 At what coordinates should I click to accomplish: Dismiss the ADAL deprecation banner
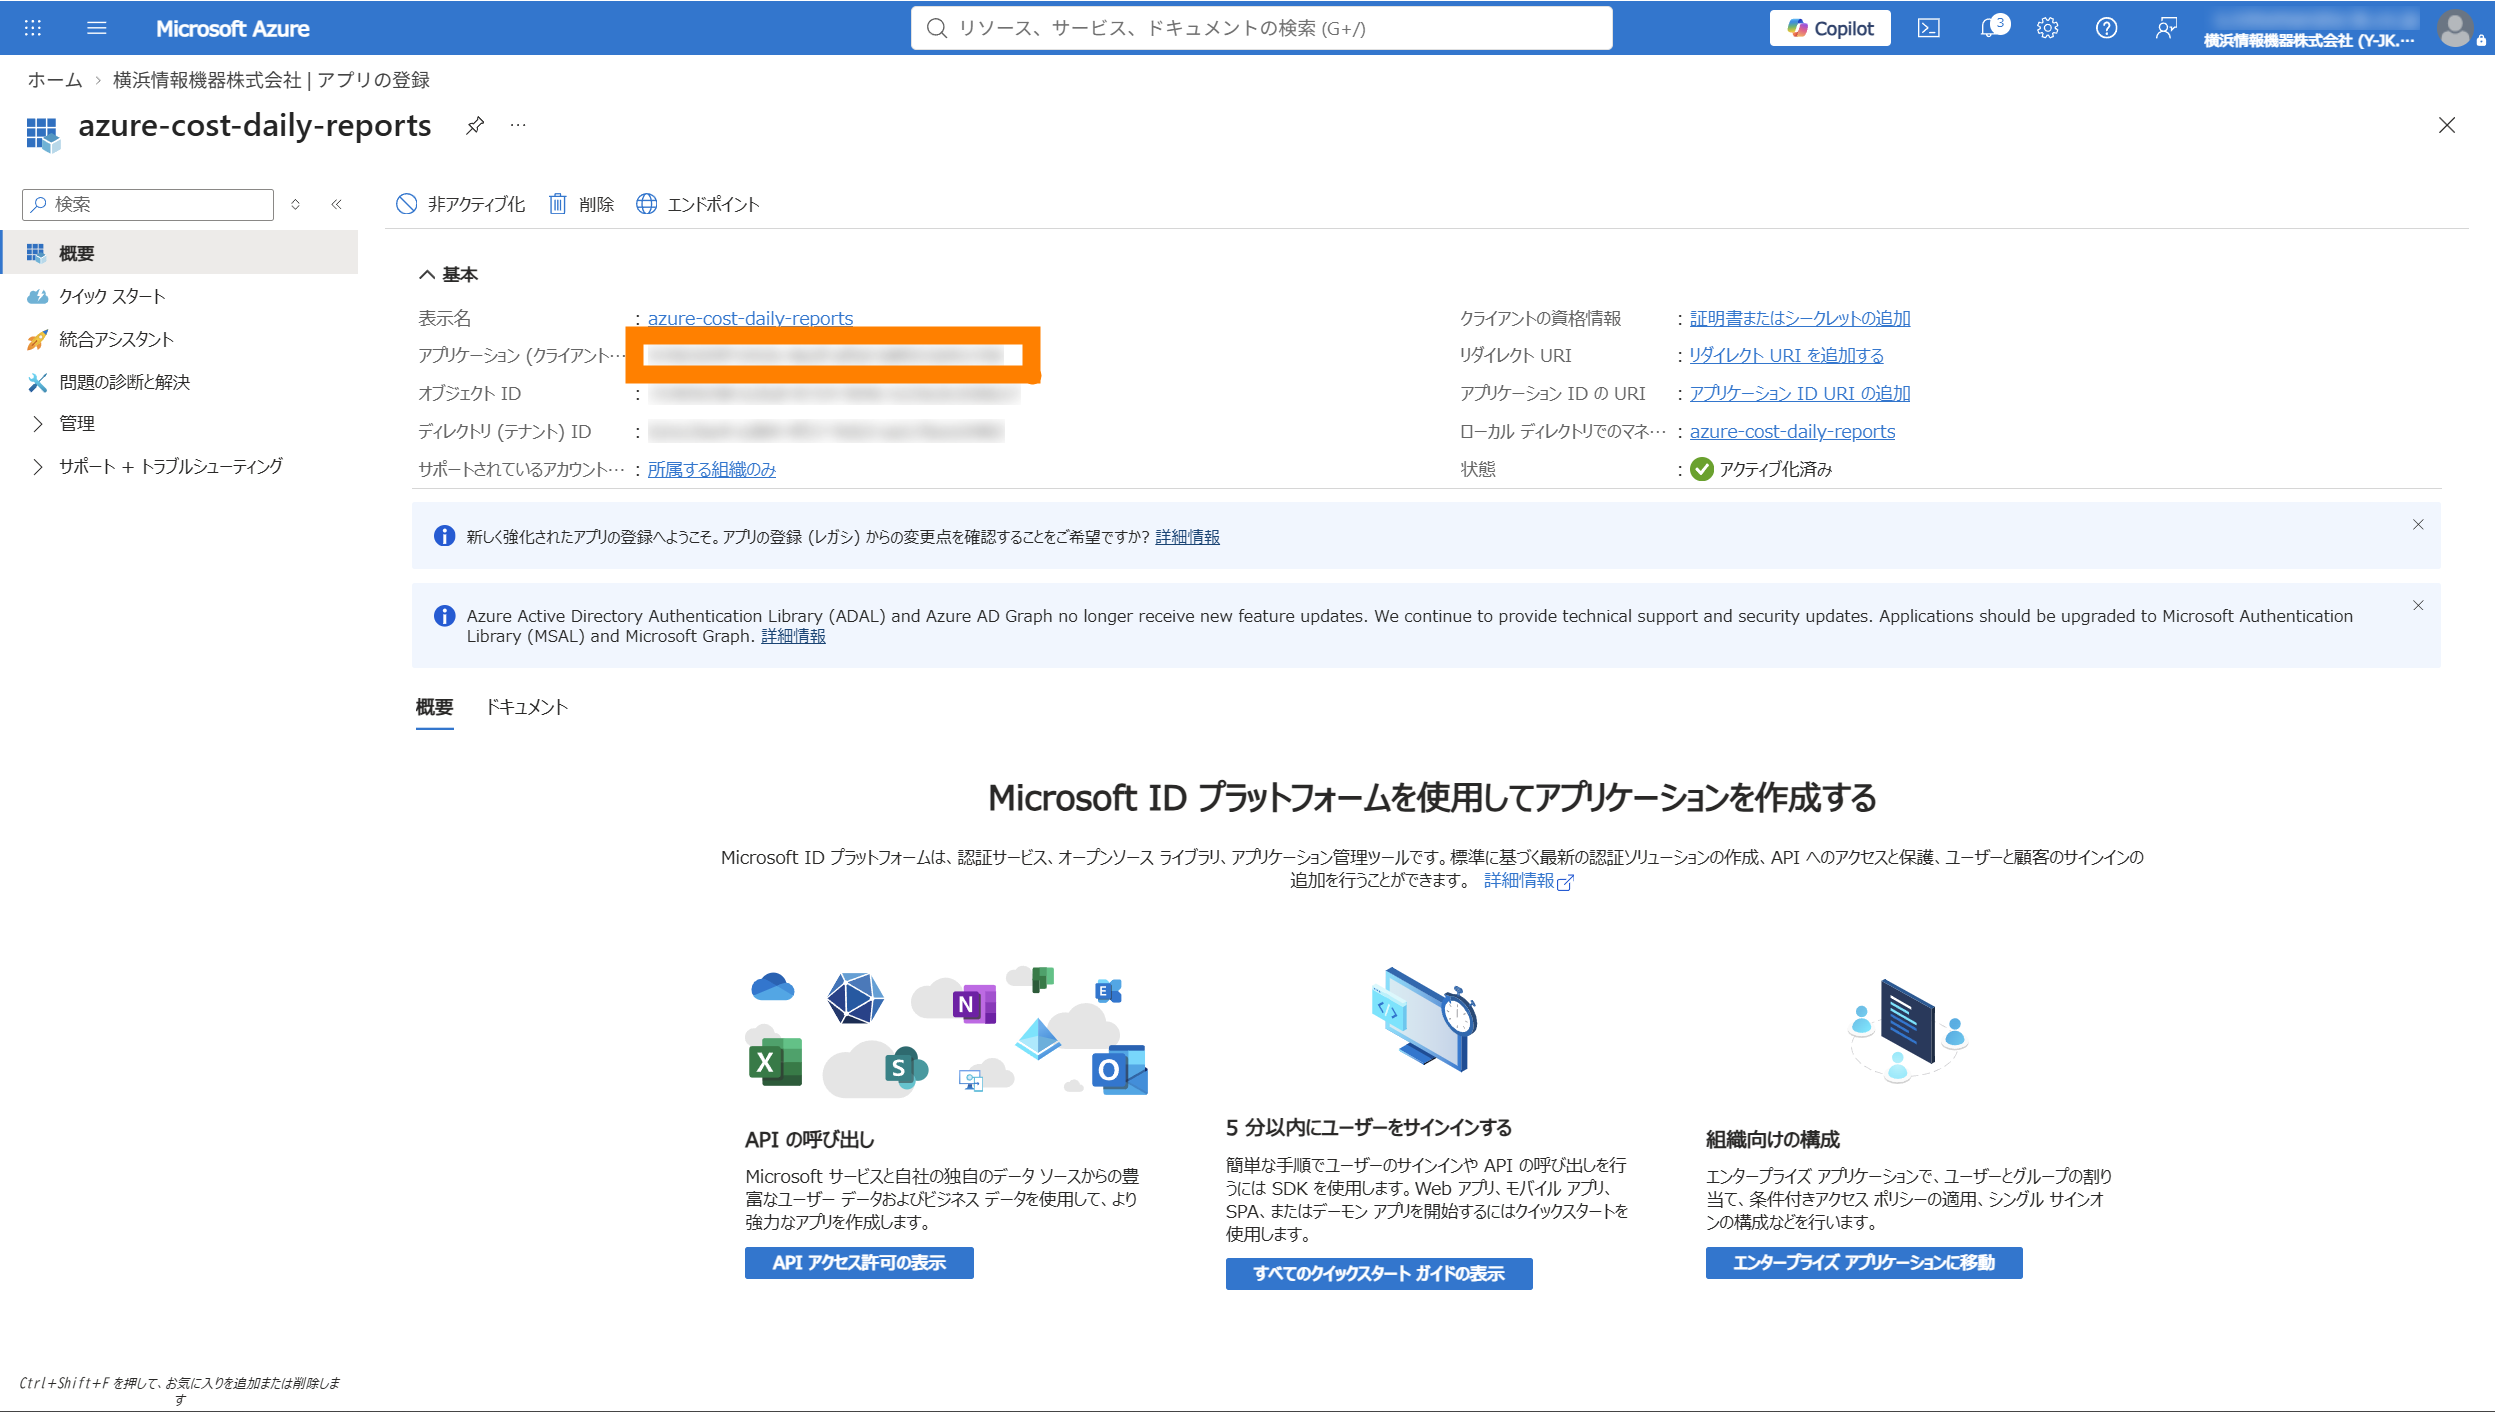2417,606
